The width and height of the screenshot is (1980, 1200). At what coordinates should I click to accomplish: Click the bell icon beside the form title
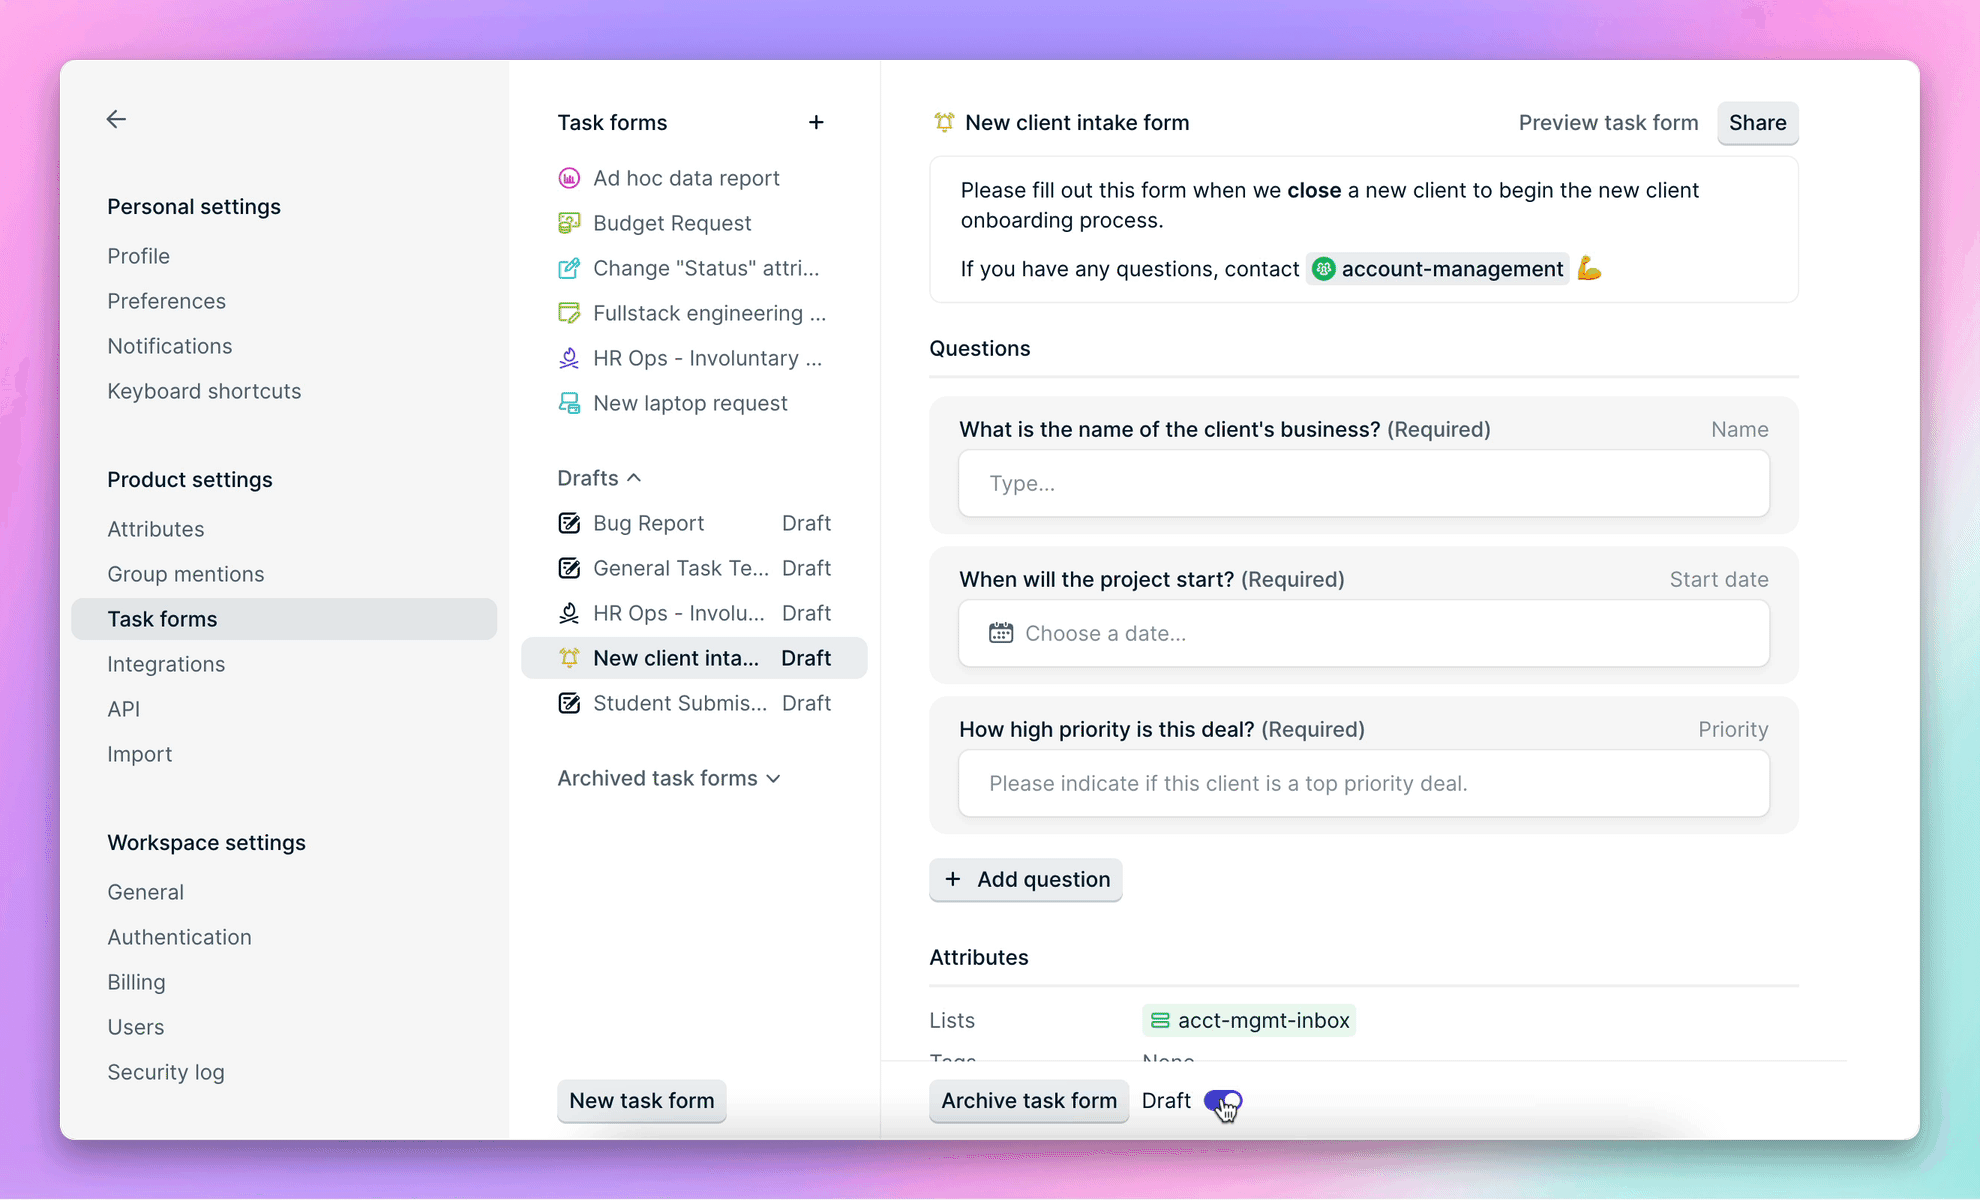pyautogui.click(x=944, y=122)
